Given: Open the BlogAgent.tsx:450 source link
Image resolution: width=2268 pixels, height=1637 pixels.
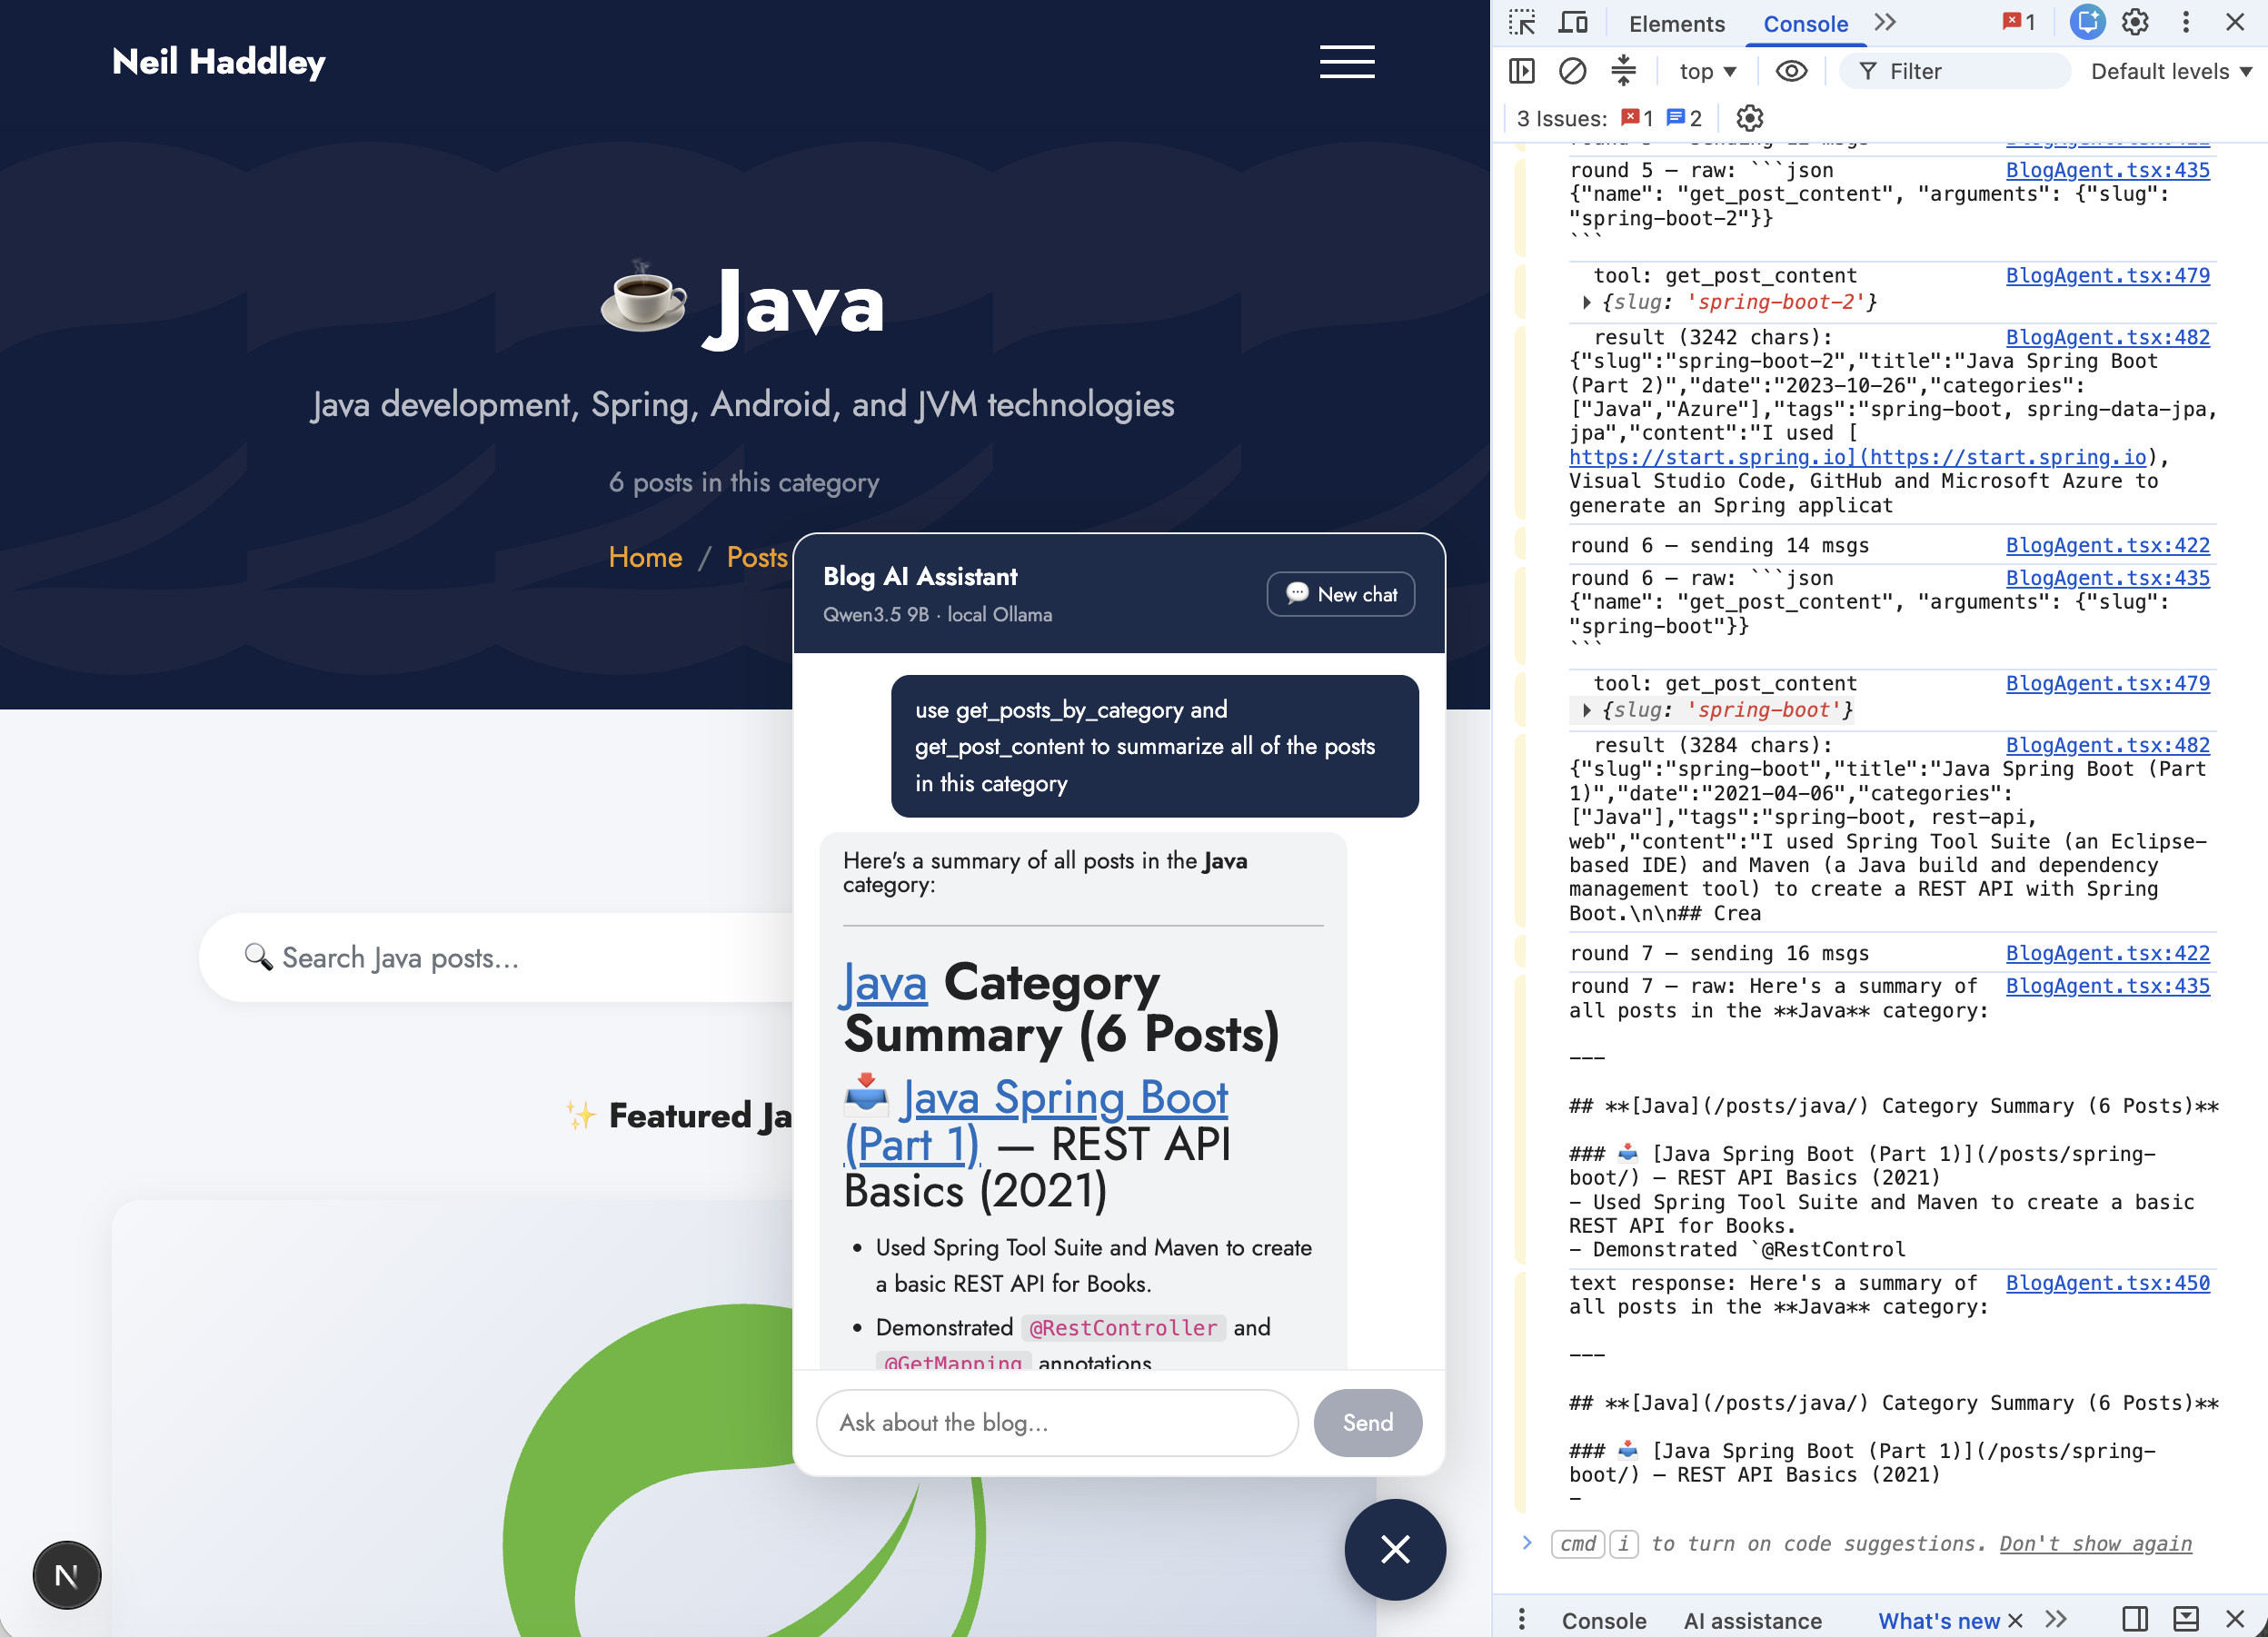Looking at the screenshot, I should (2107, 1283).
